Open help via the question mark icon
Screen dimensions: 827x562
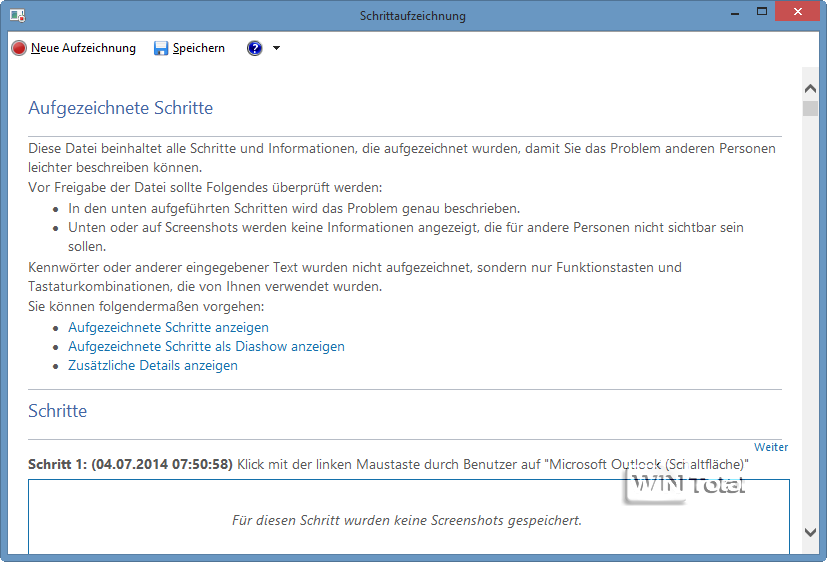255,48
